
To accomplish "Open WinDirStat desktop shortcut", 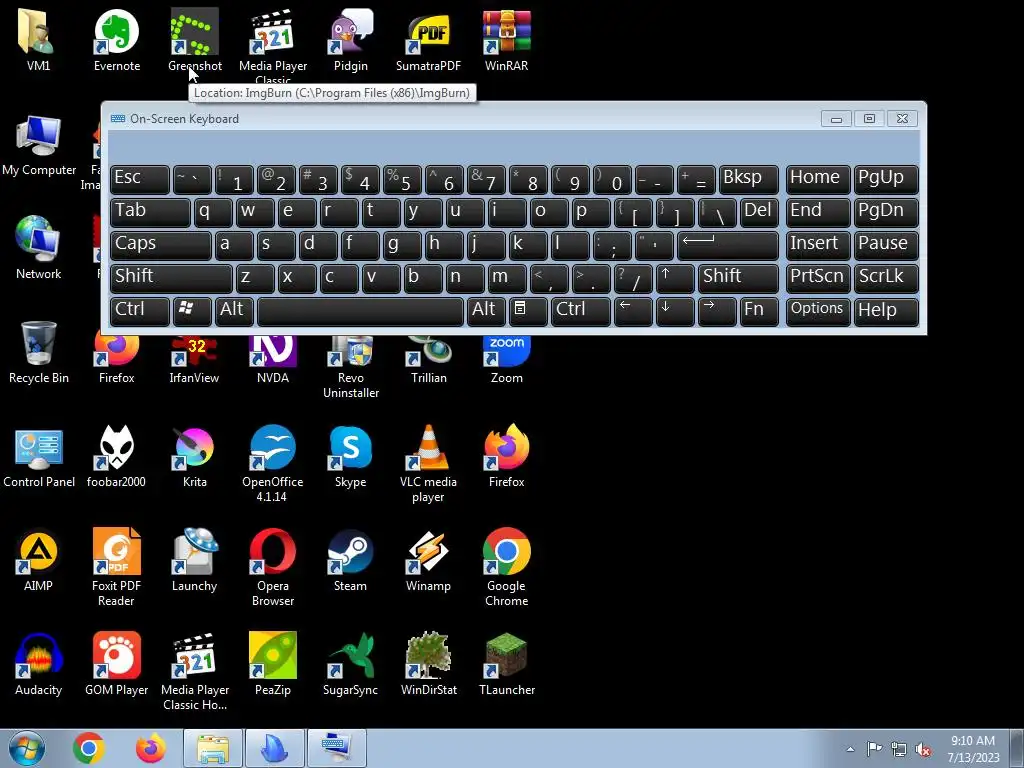I will pos(428,665).
